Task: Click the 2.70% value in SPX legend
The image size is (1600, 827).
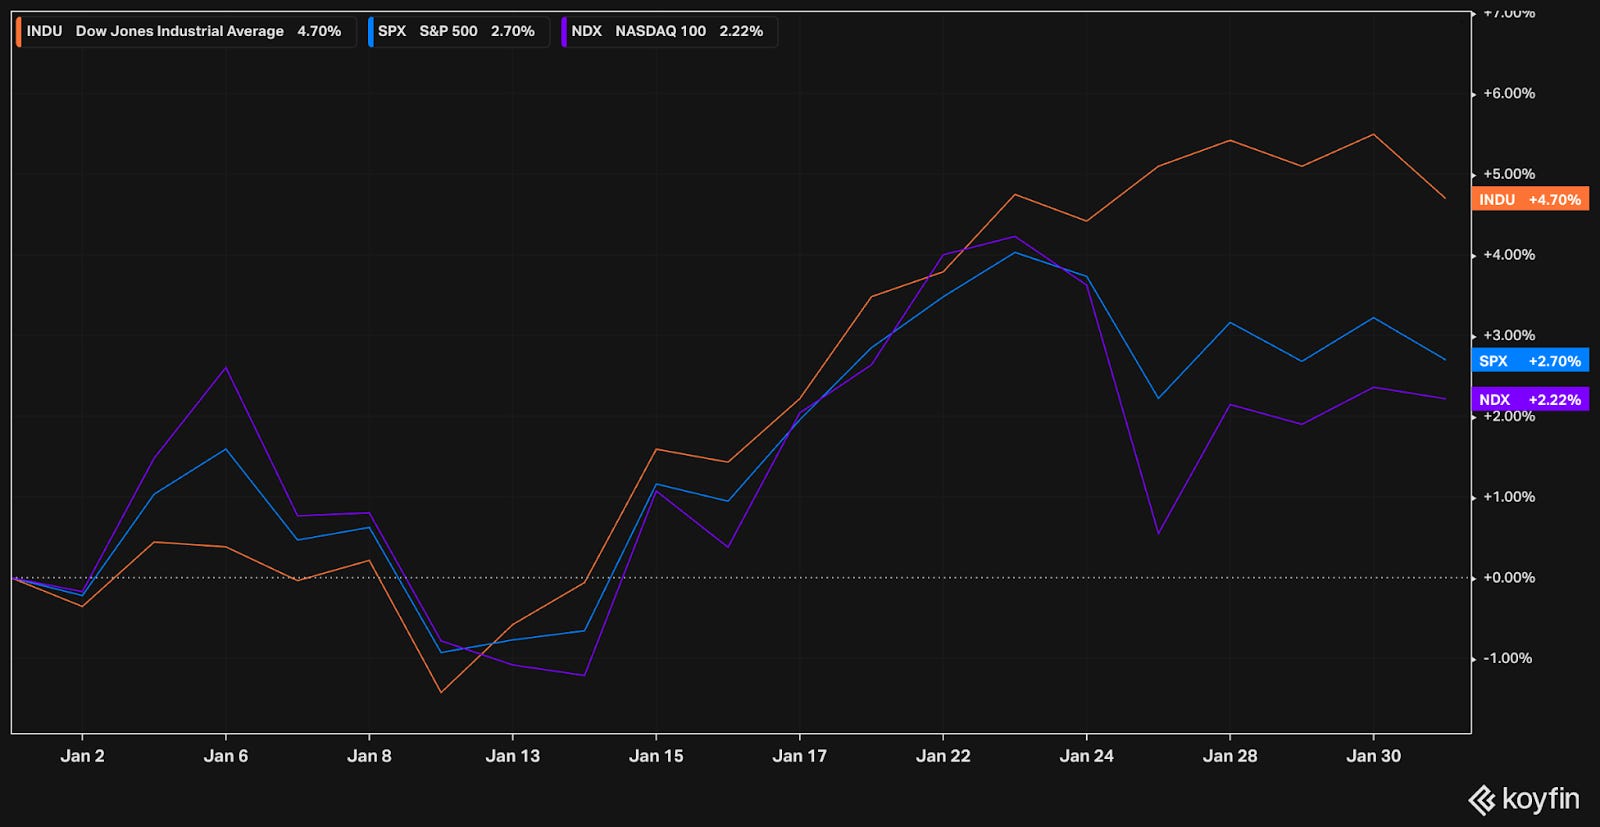Action: (x=513, y=31)
